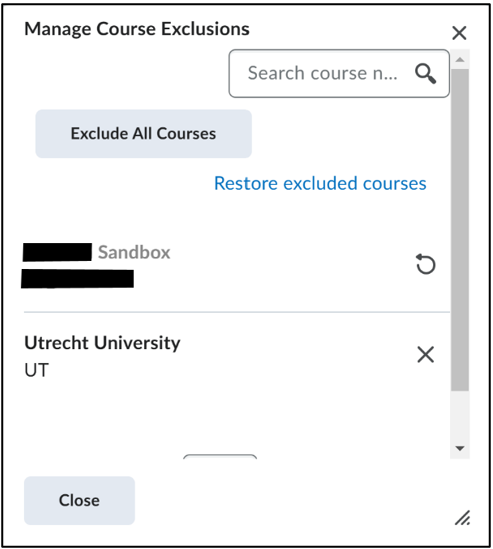
Task: Click the Manage Course Exclusions heading
Action: [x=137, y=29]
